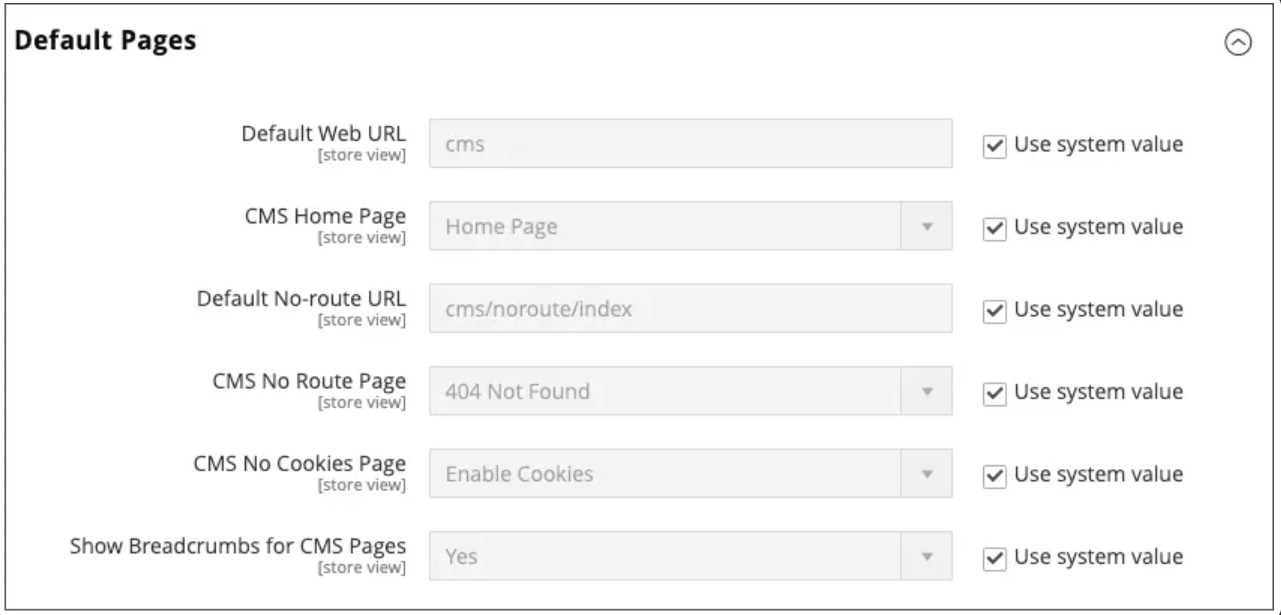Click the Show Breadcrumbs dropdown arrow
Screen dimensions: 1281x615
click(x=927, y=556)
